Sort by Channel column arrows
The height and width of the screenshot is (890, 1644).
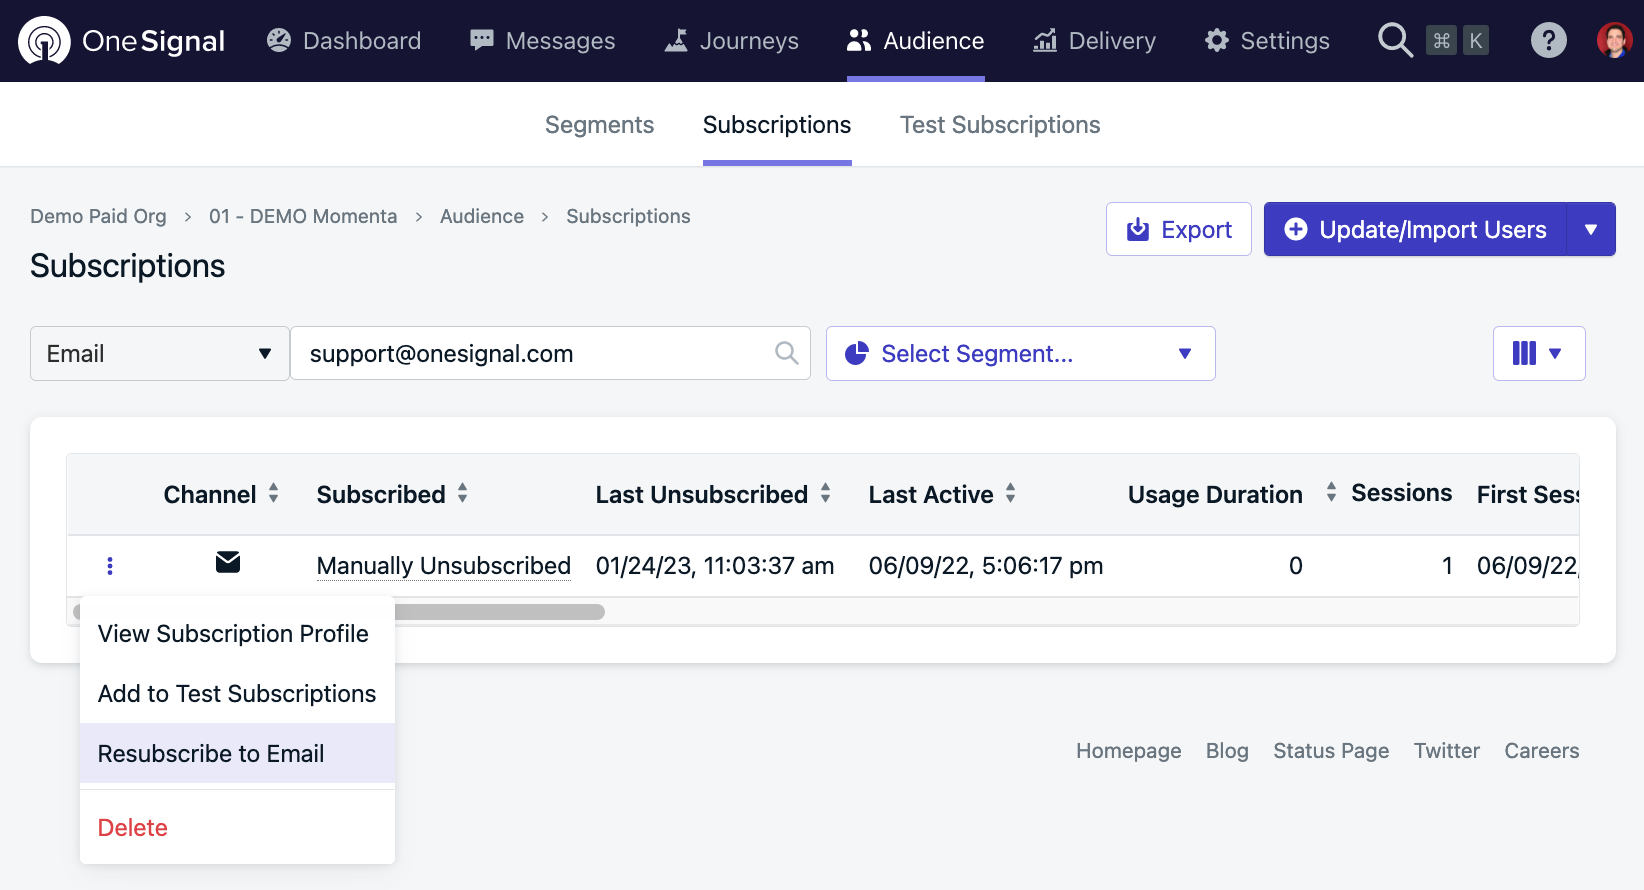pyautogui.click(x=273, y=493)
